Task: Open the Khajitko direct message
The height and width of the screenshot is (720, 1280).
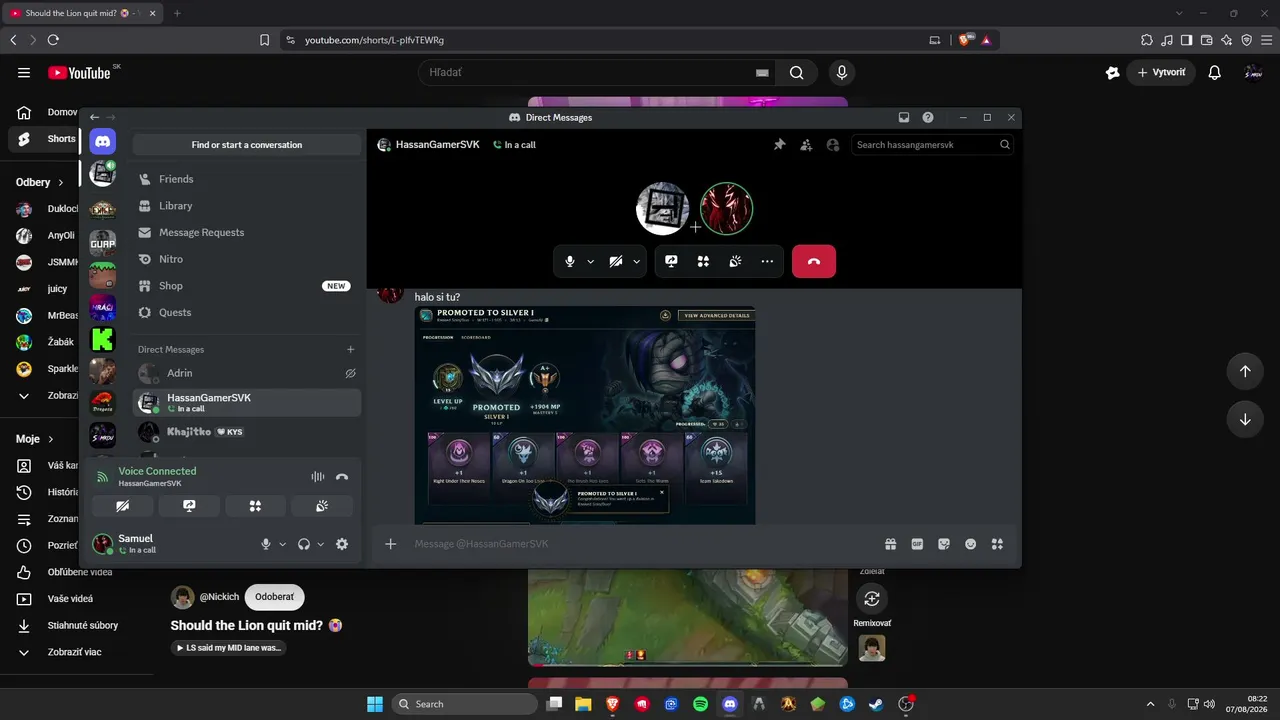Action: pyautogui.click(x=247, y=432)
